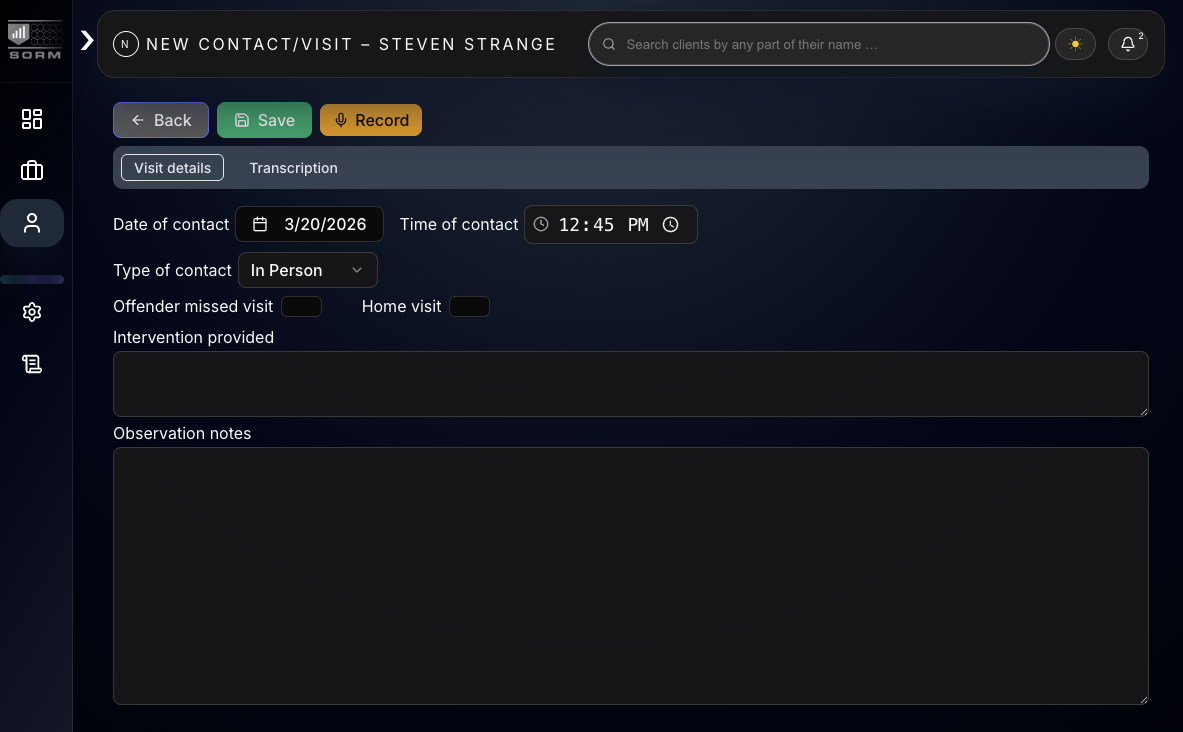Select the briefcase icon in the sidebar
Image resolution: width=1183 pixels, height=732 pixels.
coord(32,170)
